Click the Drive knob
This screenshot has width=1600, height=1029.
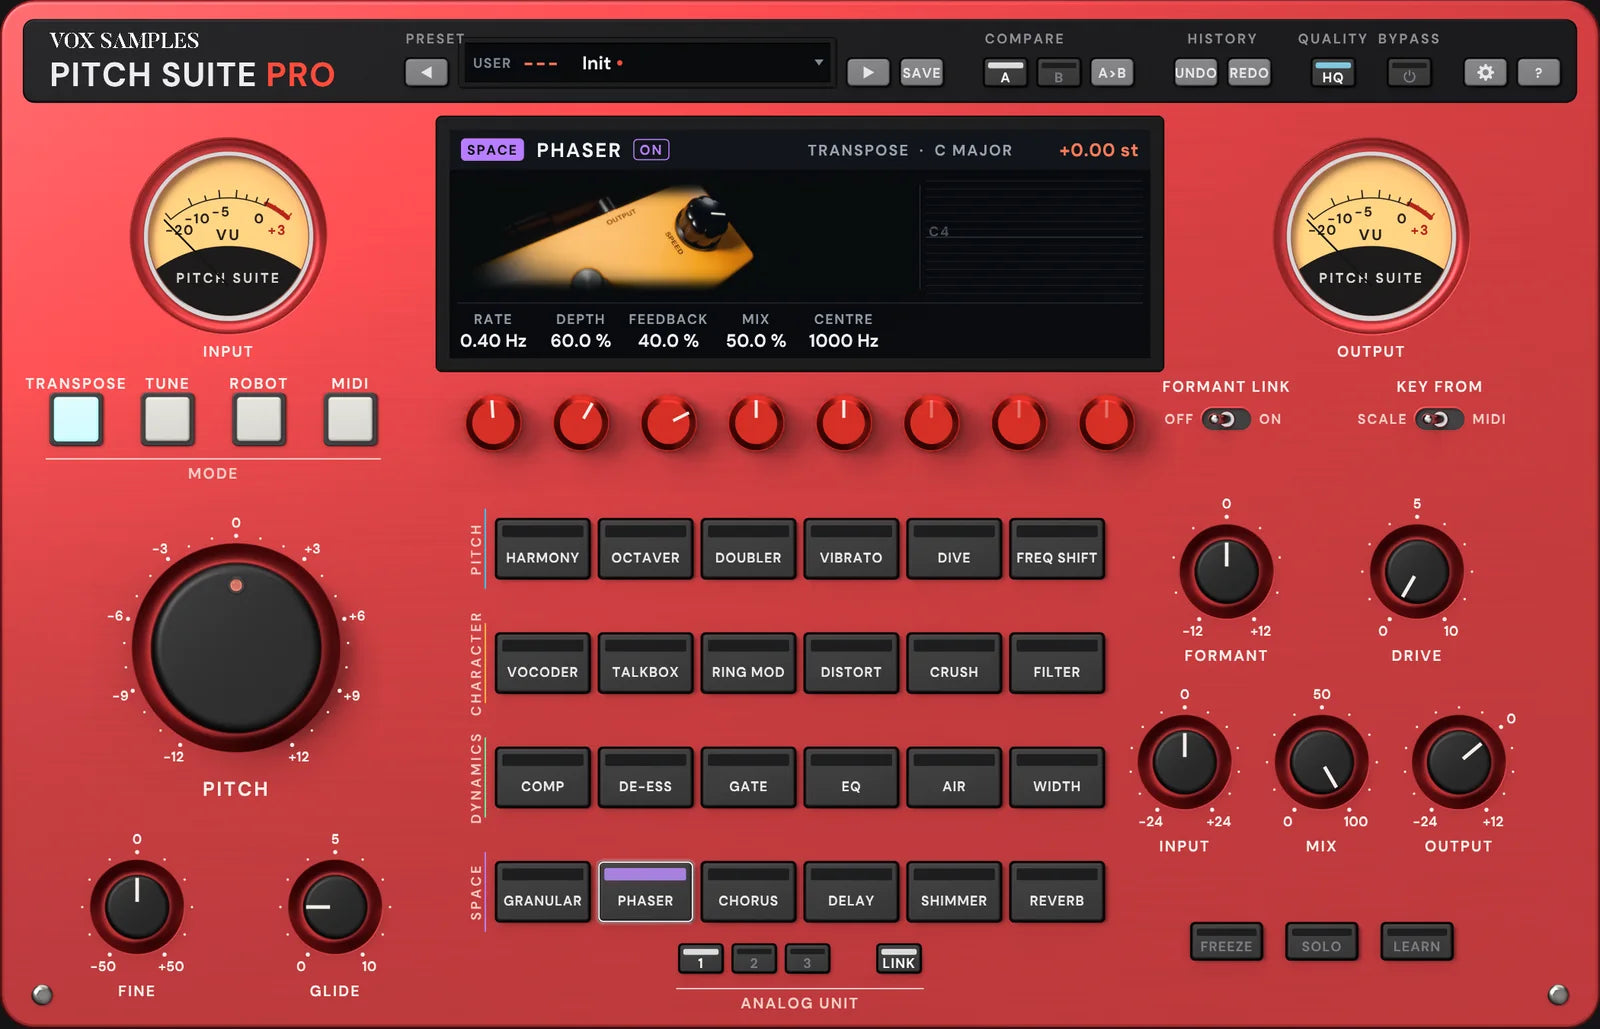[1417, 572]
